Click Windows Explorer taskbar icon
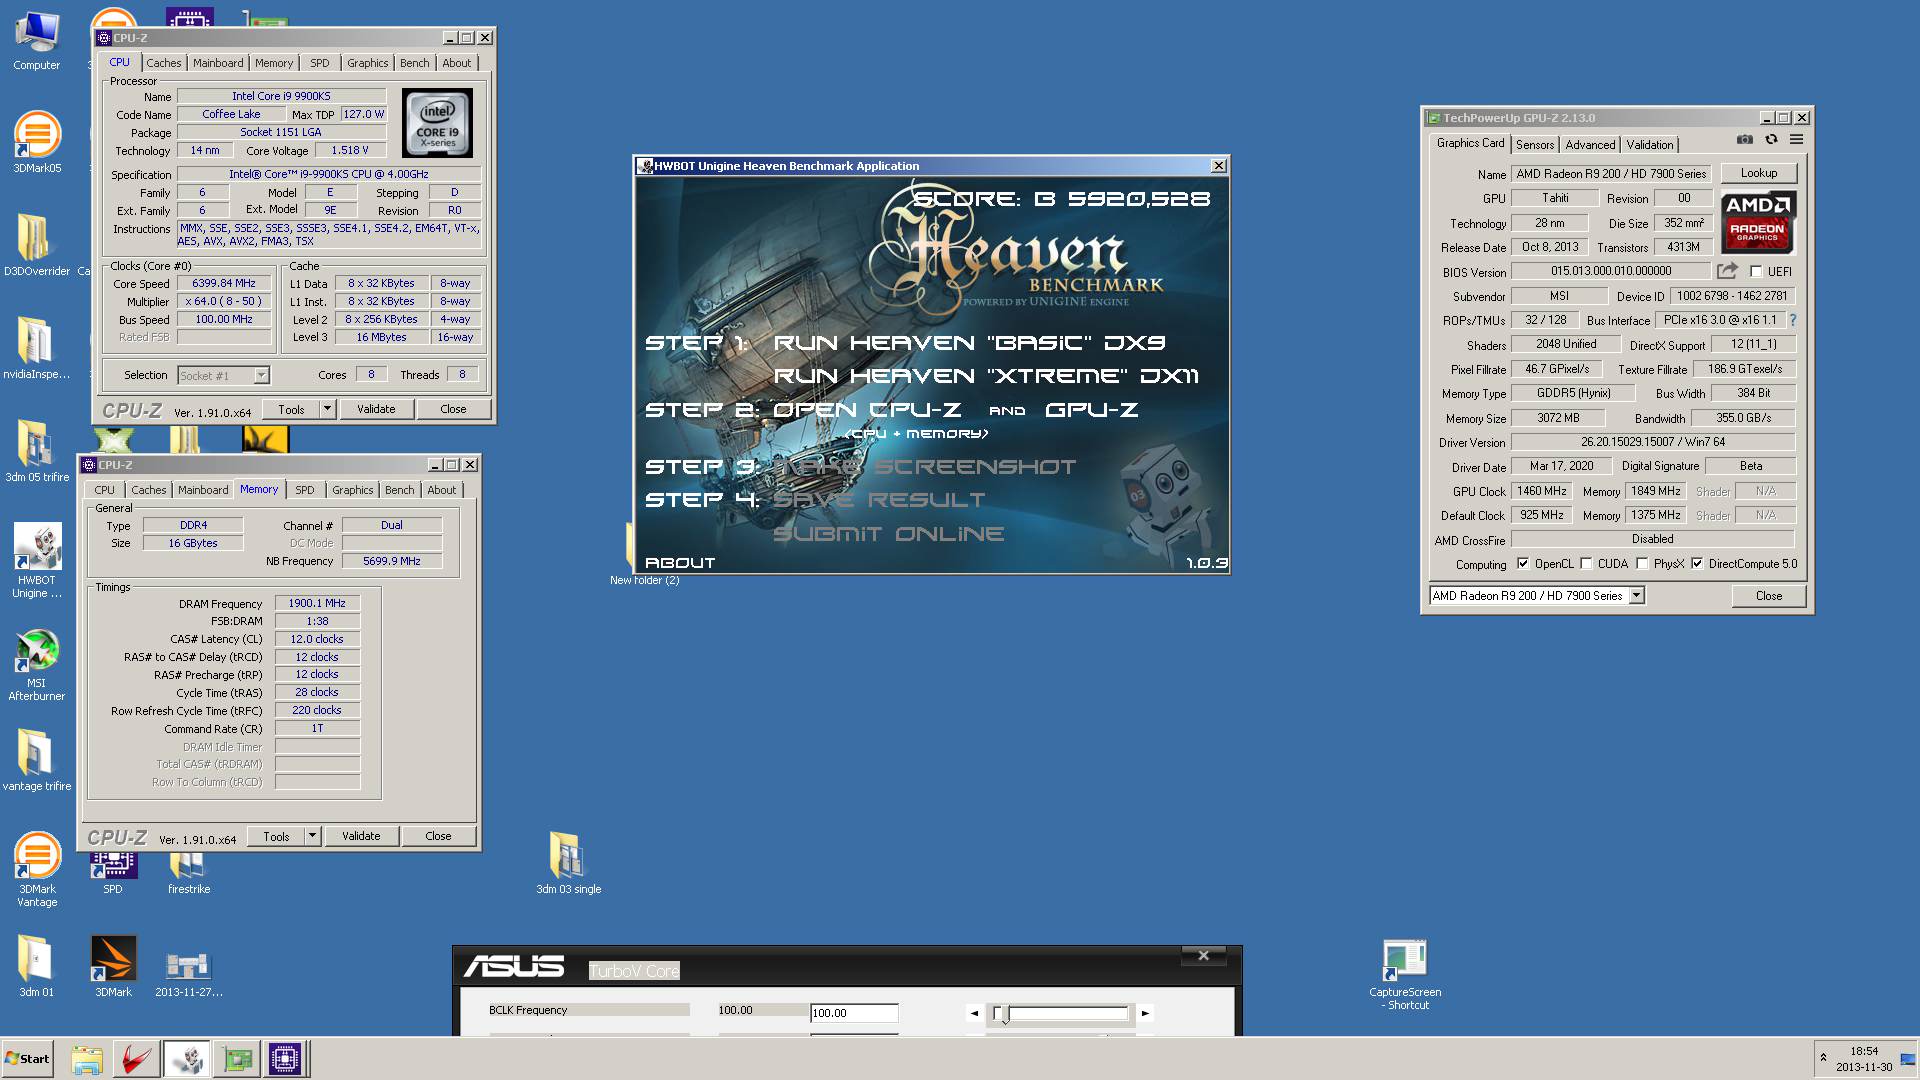 87,1059
